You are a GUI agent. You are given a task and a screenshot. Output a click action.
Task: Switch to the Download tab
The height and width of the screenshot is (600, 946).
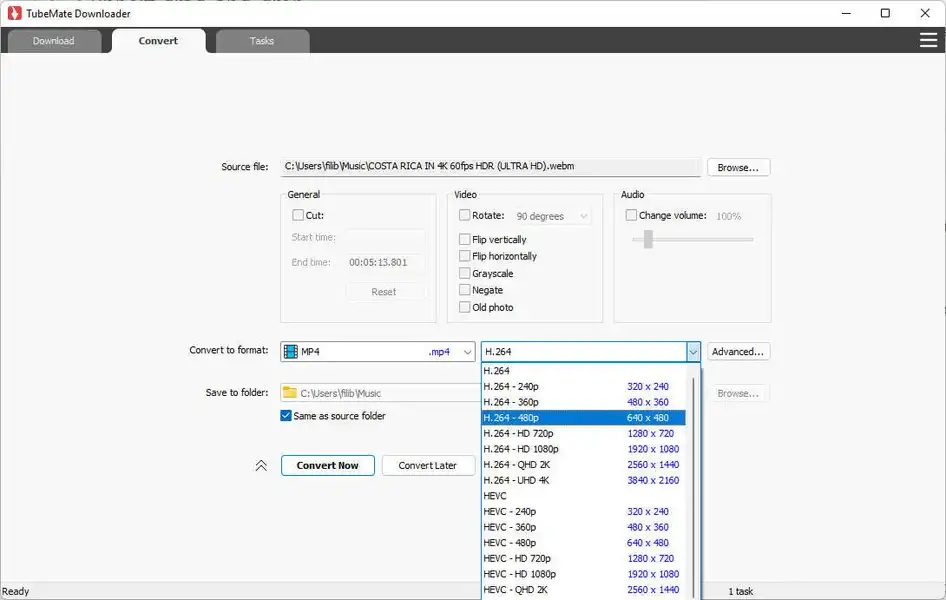[54, 41]
